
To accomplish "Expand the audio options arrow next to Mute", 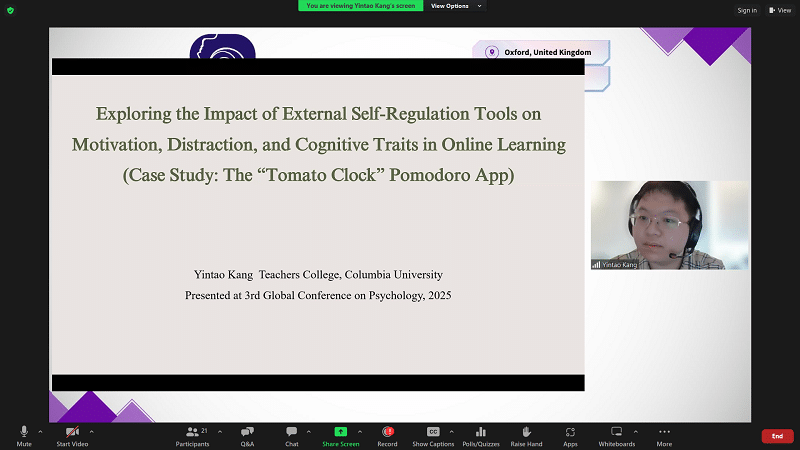I will (41, 432).
